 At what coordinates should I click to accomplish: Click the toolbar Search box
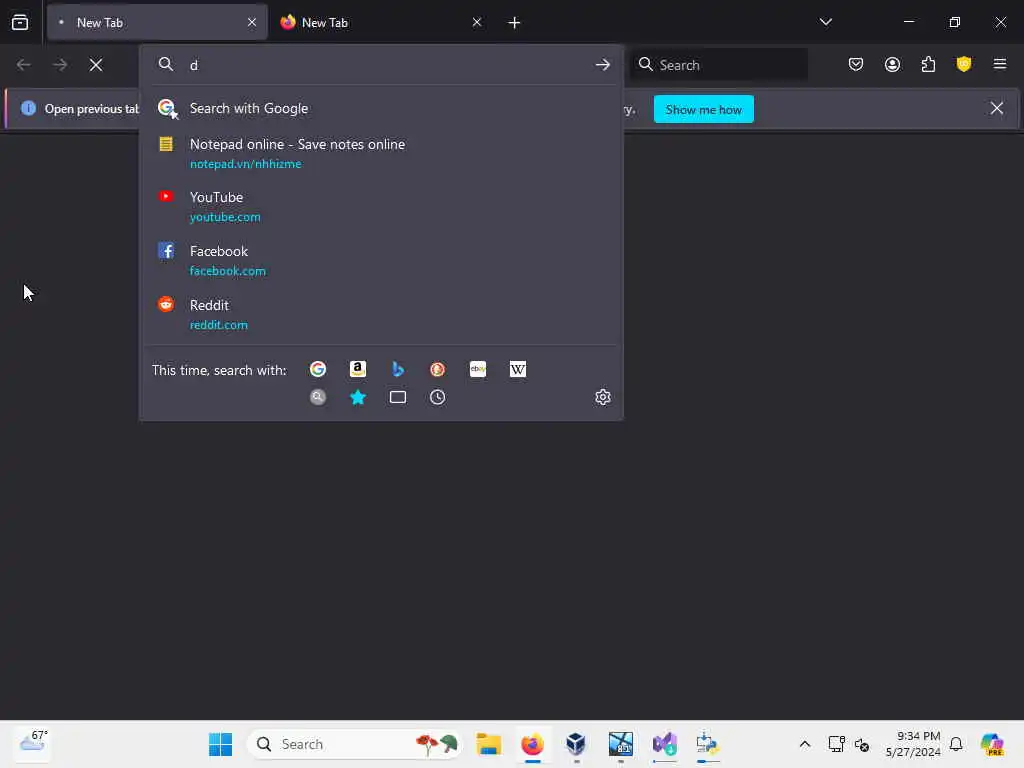(x=718, y=65)
